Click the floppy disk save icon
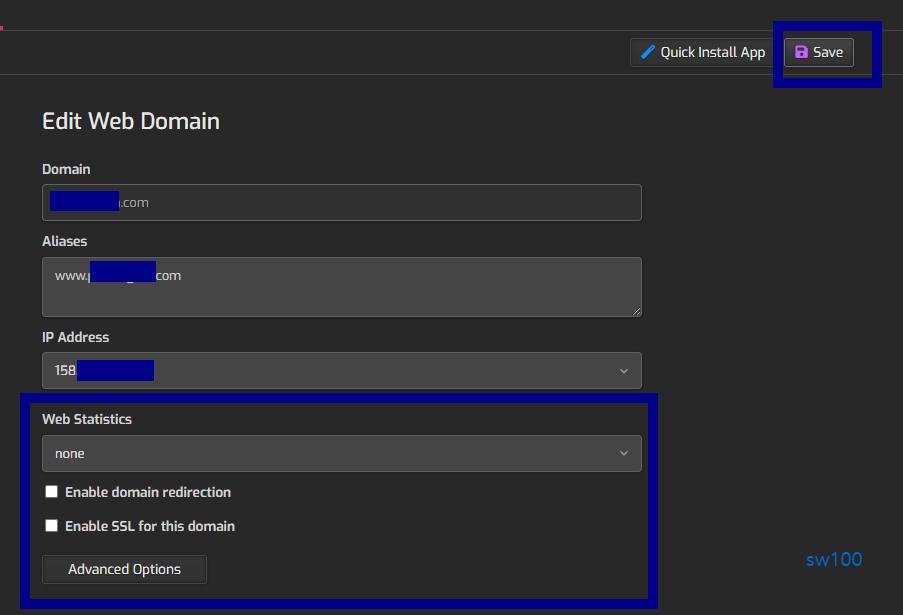 pyautogui.click(x=801, y=52)
